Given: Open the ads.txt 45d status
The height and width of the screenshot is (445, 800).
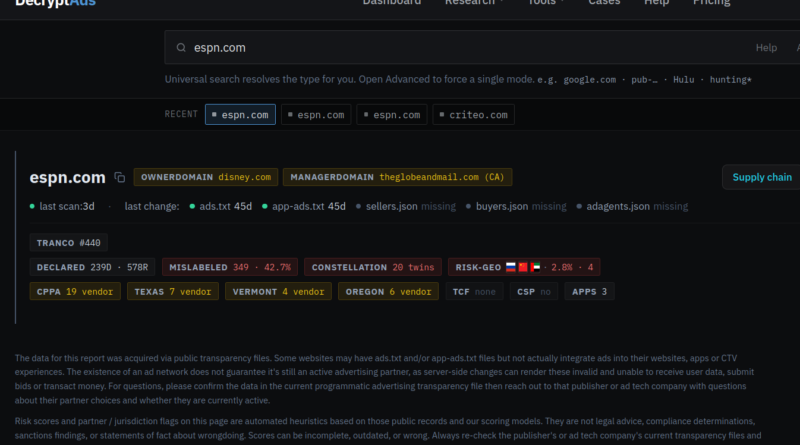Looking at the screenshot, I should click(x=220, y=206).
